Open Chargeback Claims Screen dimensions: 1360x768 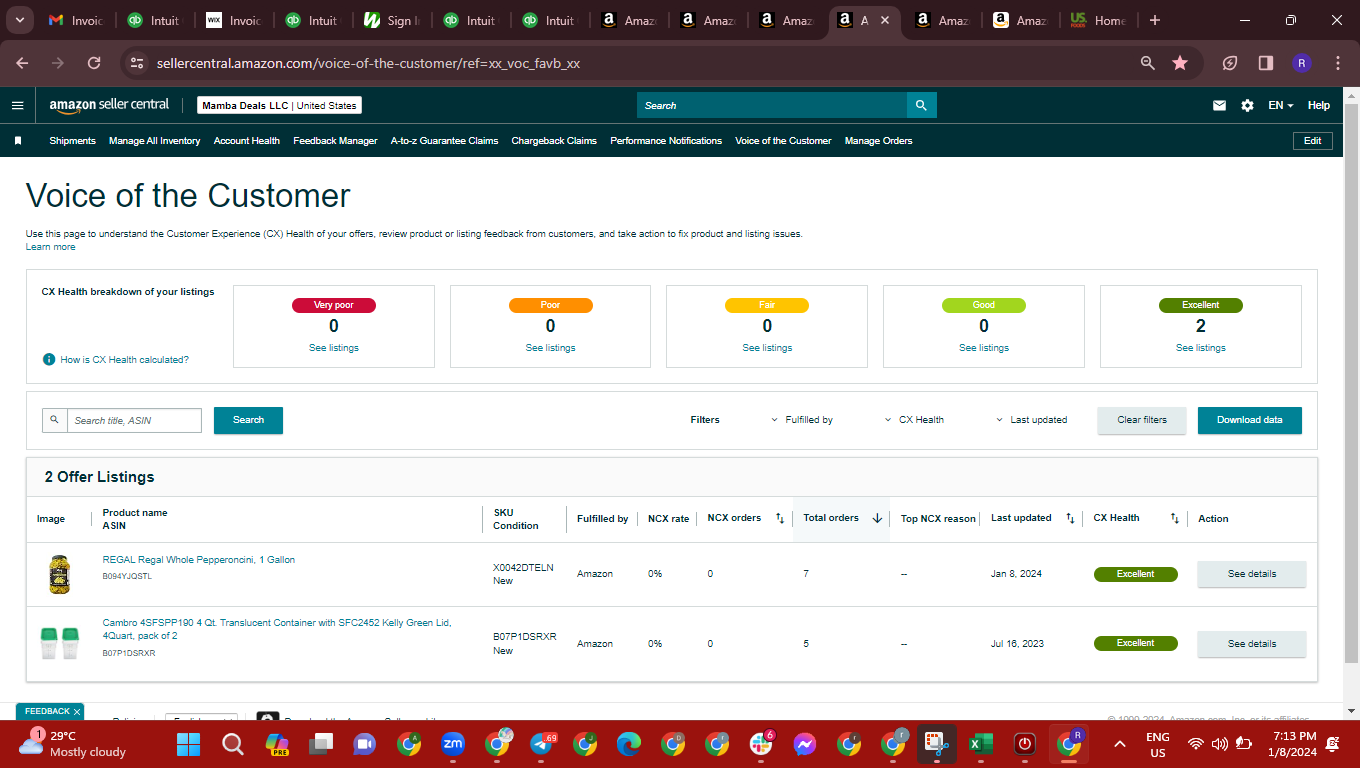pyautogui.click(x=554, y=141)
